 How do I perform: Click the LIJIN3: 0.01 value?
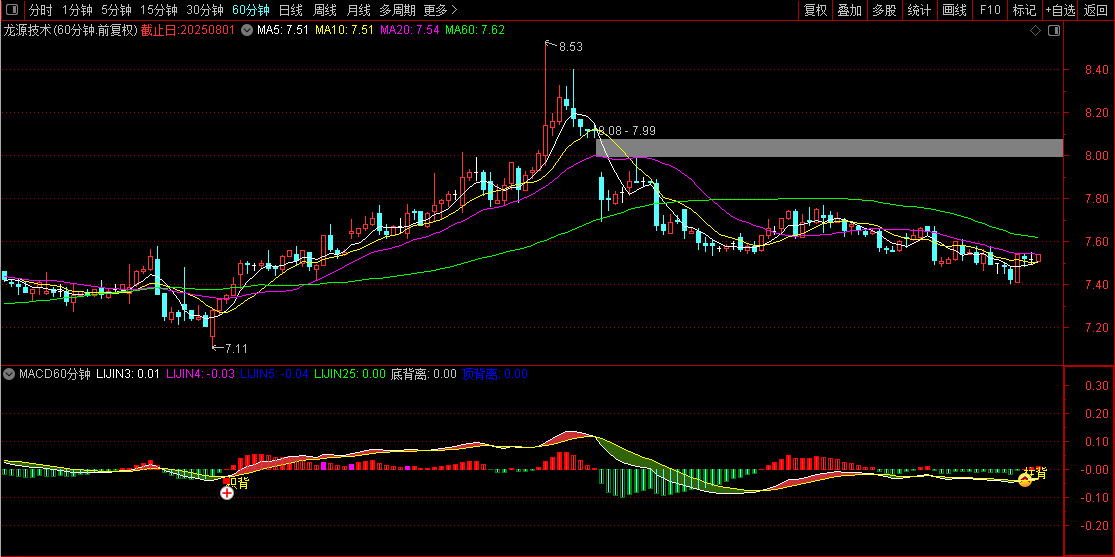[128, 373]
